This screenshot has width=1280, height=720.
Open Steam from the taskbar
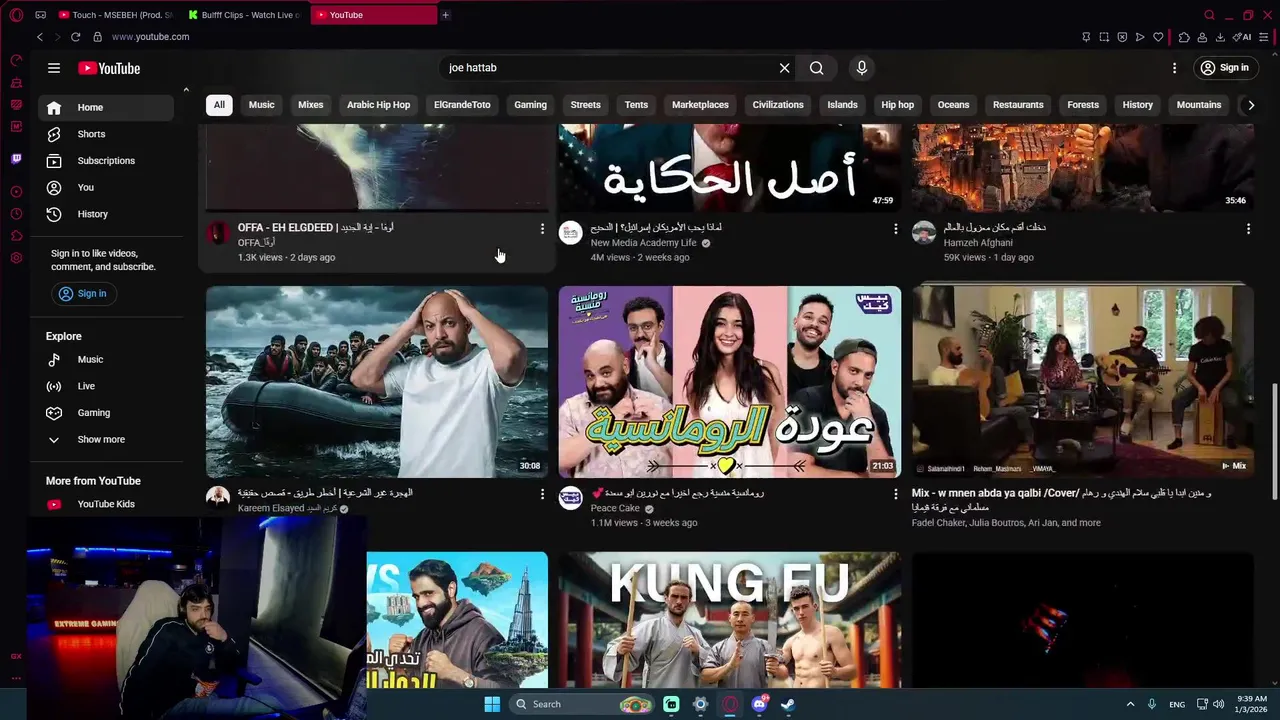(788, 704)
